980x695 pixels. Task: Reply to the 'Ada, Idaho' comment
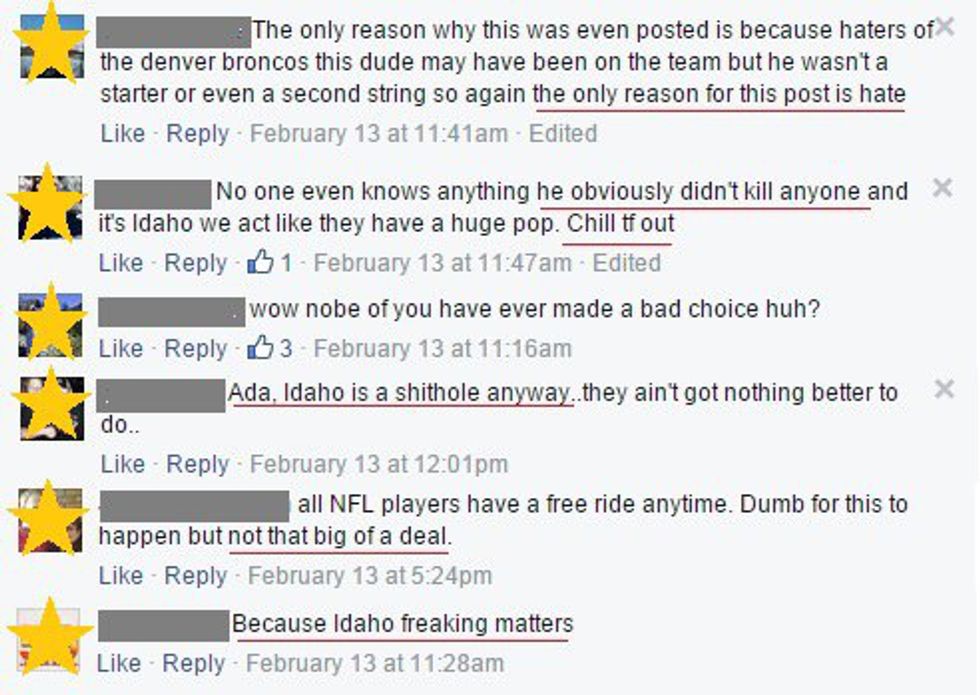197,464
